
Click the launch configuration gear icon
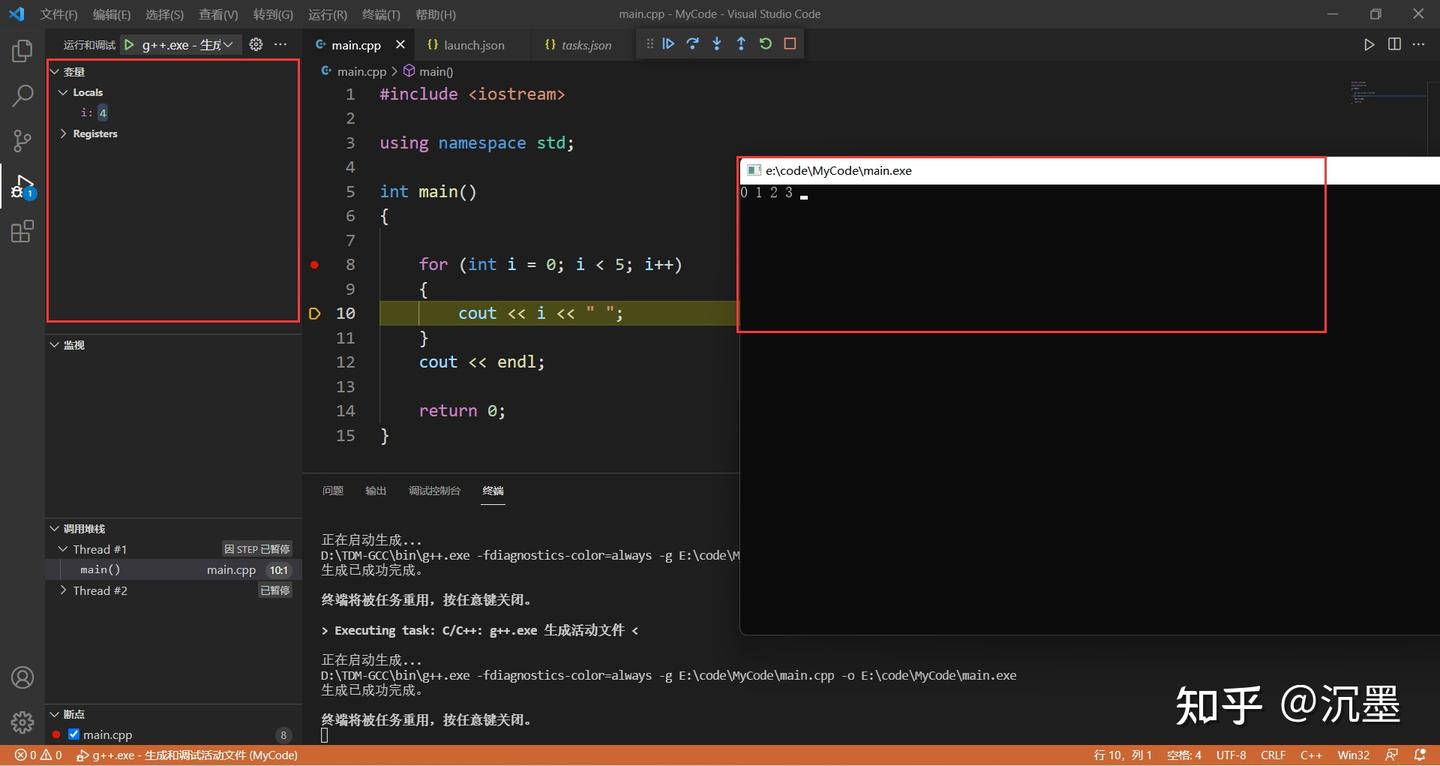(x=254, y=44)
